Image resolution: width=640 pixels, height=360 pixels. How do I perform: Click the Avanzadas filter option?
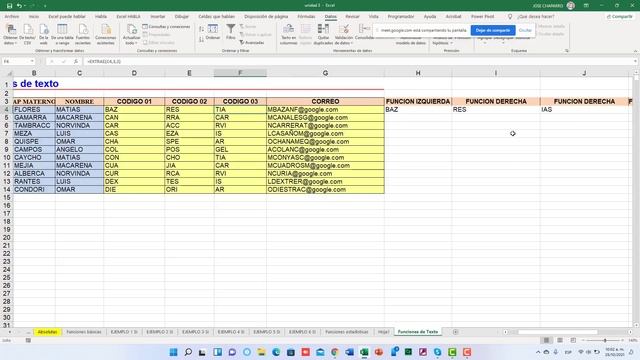pos(252,42)
